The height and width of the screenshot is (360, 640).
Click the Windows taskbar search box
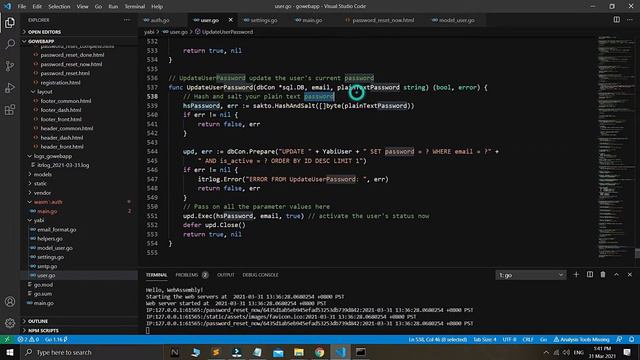pos(92,352)
